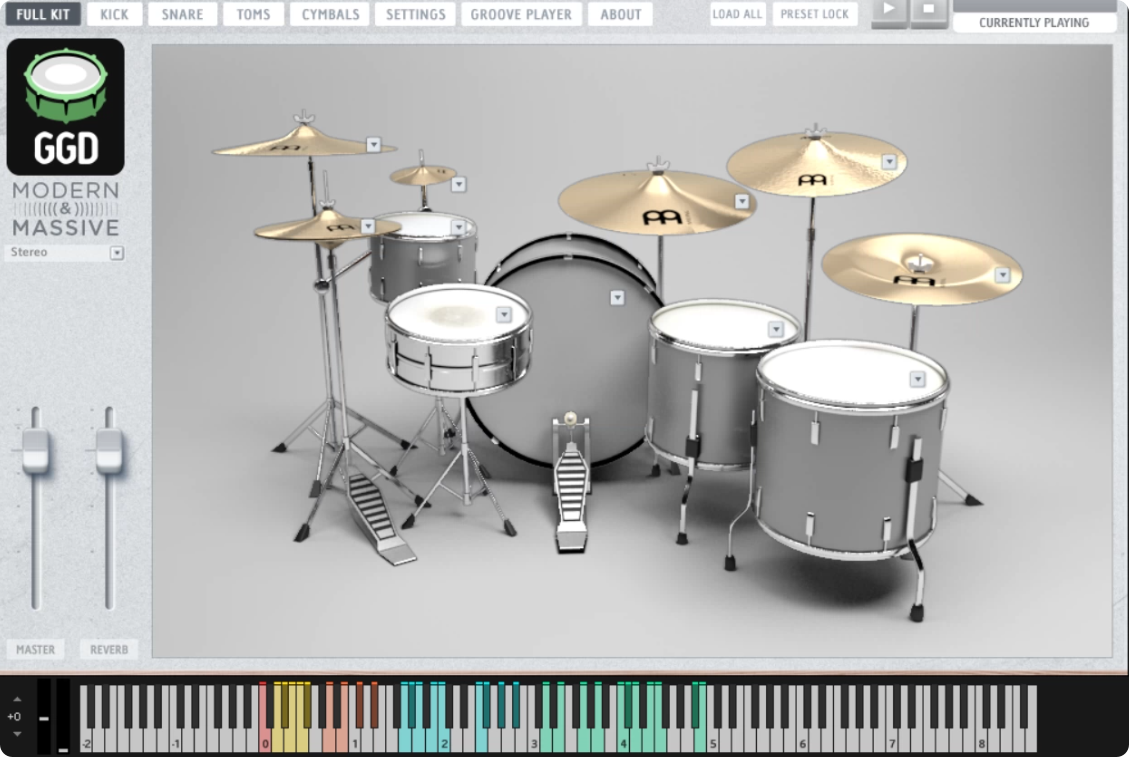Open the hi-hat dropdown arrow
Viewport: 1129px width, 757px height.
tap(367, 226)
